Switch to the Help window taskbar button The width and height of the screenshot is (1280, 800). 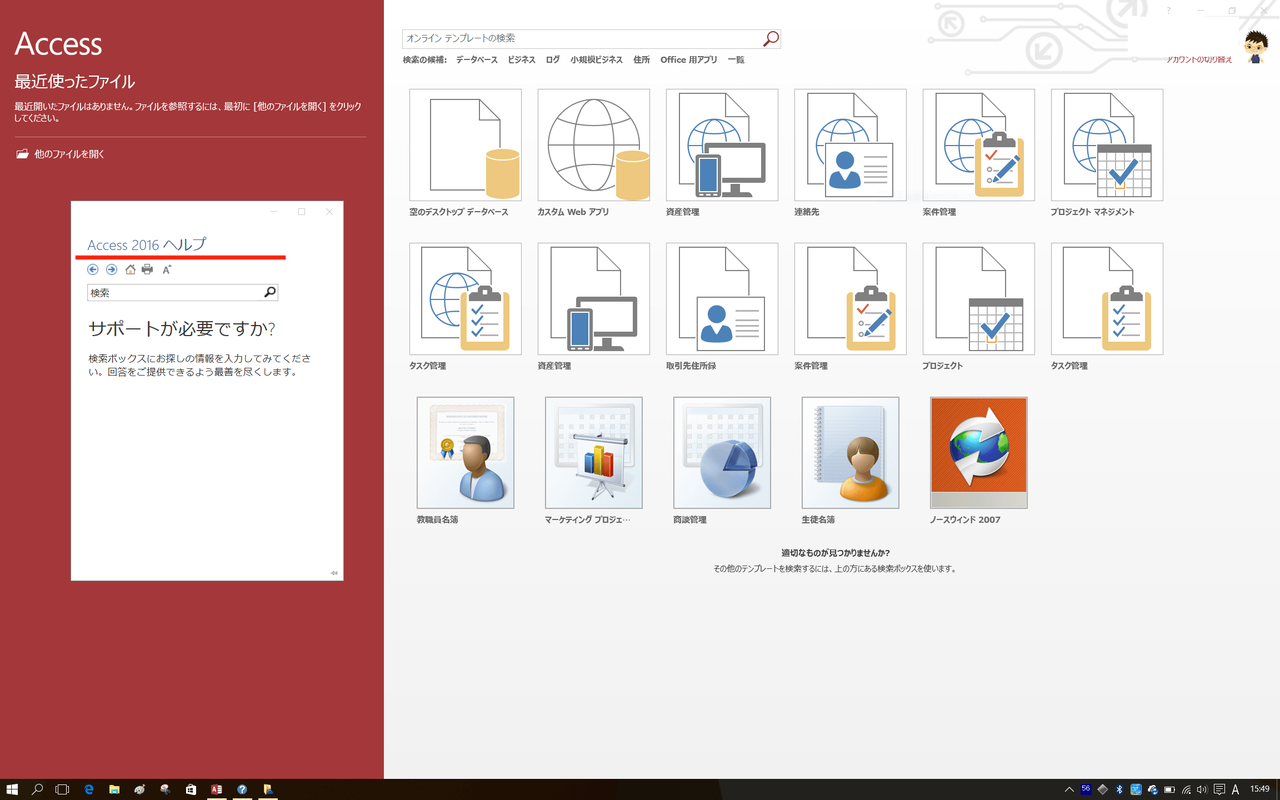(242, 789)
